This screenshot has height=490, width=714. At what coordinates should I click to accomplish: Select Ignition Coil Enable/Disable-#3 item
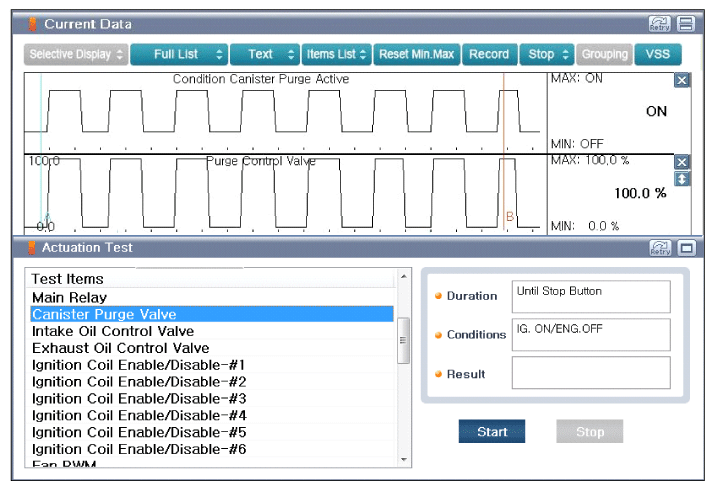[138, 398]
